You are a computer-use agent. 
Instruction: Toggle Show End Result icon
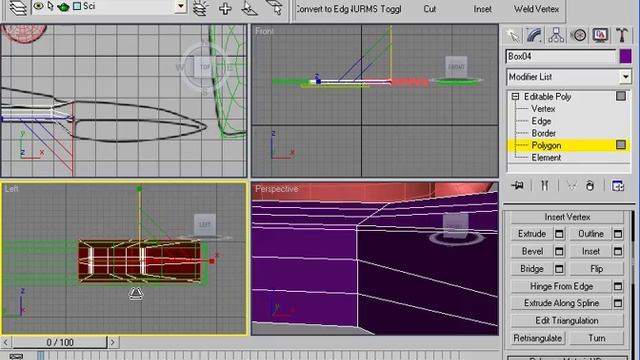tap(544, 186)
